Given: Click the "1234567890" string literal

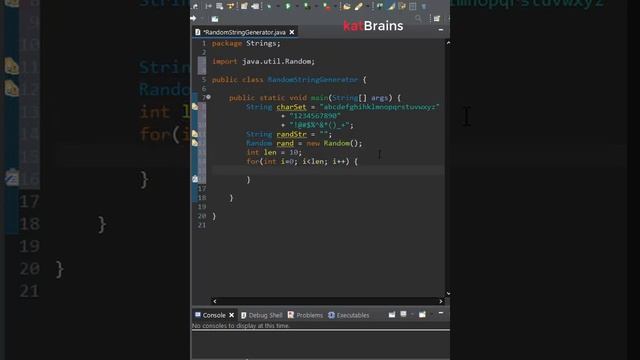Looking at the screenshot, I should click(x=315, y=116).
